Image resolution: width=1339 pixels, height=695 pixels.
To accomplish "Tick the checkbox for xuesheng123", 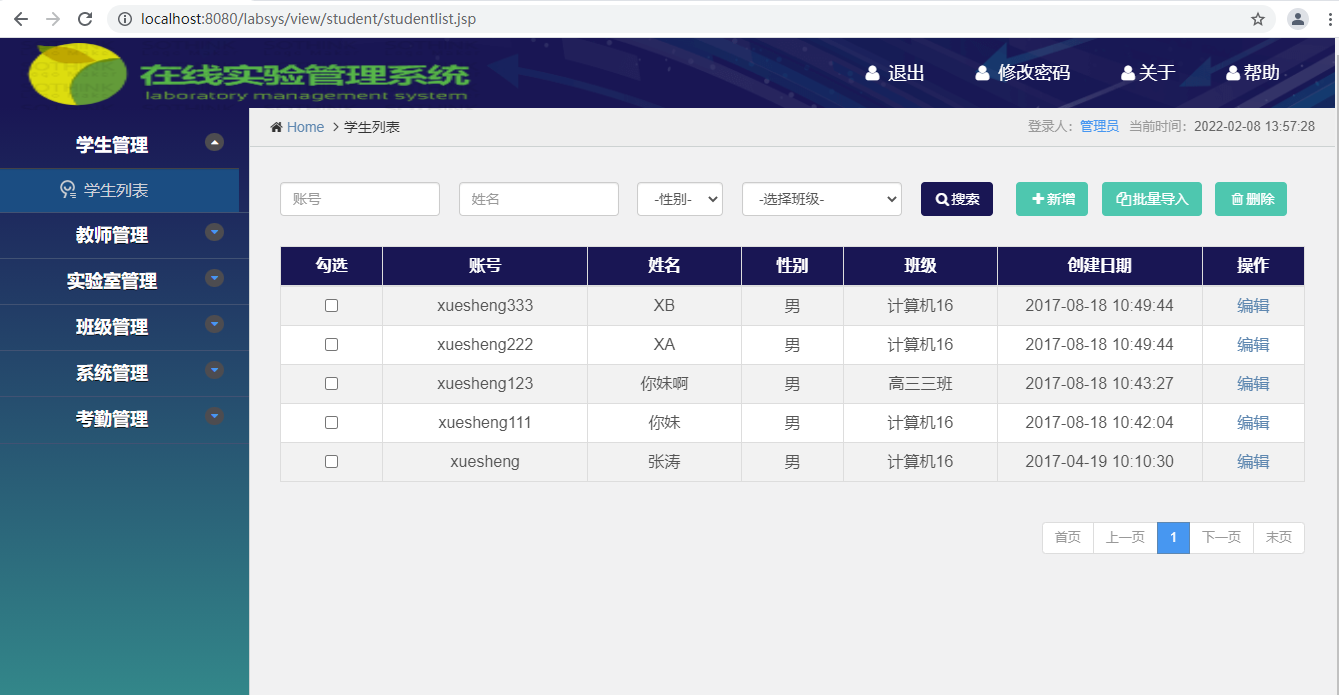I will (x=331, y=384).
